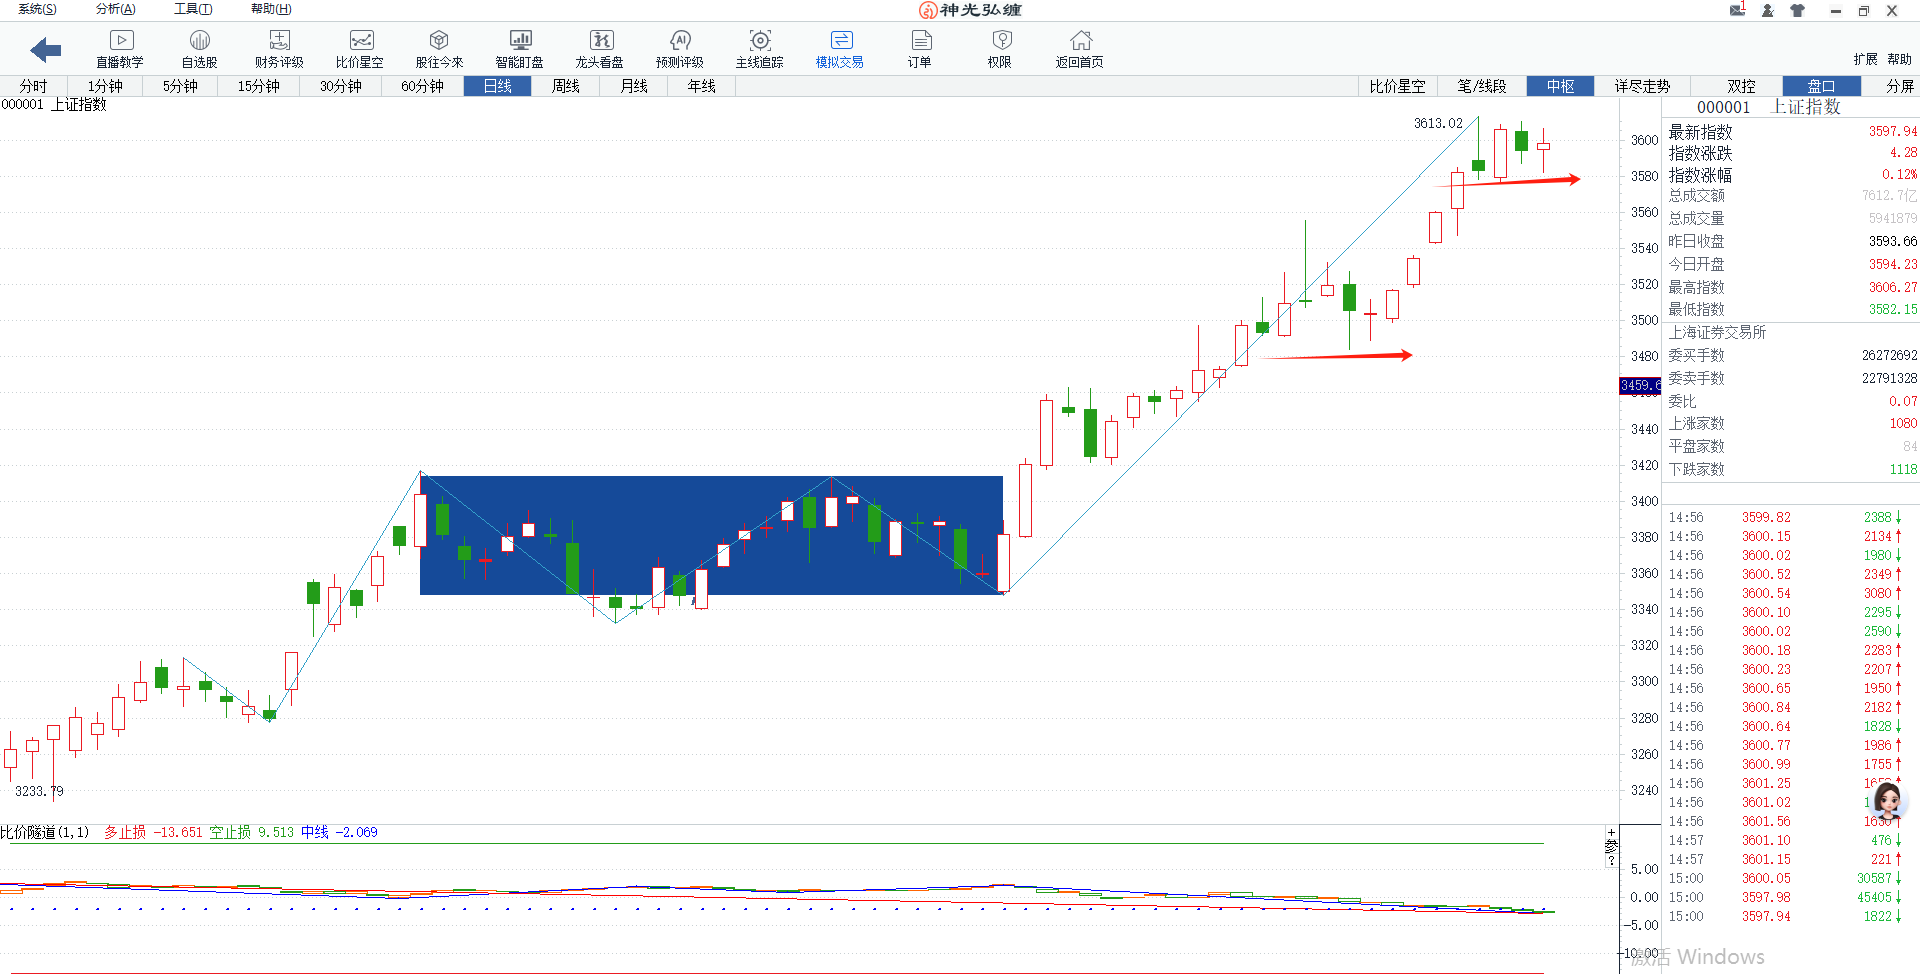This screenshot has width=1920, height=974.
Task: Toggle the 盘口 panel button
Action: pos(1821,86)
